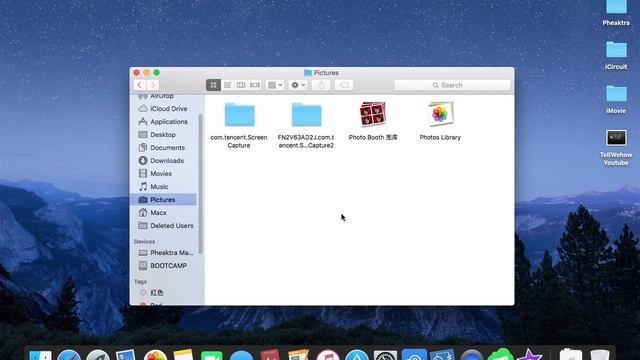Click the Edit Tags toolbar button
This screenshot has height=360, width=640.
coord(344,85)
